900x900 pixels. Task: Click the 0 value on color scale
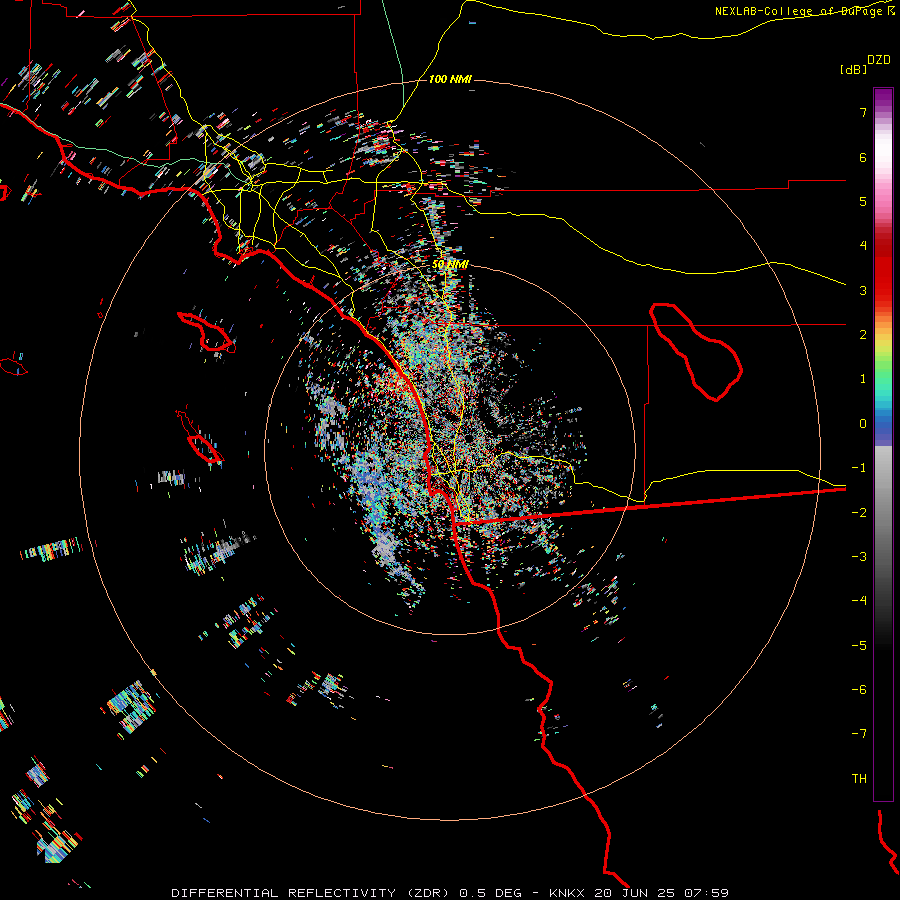[863, 424]
